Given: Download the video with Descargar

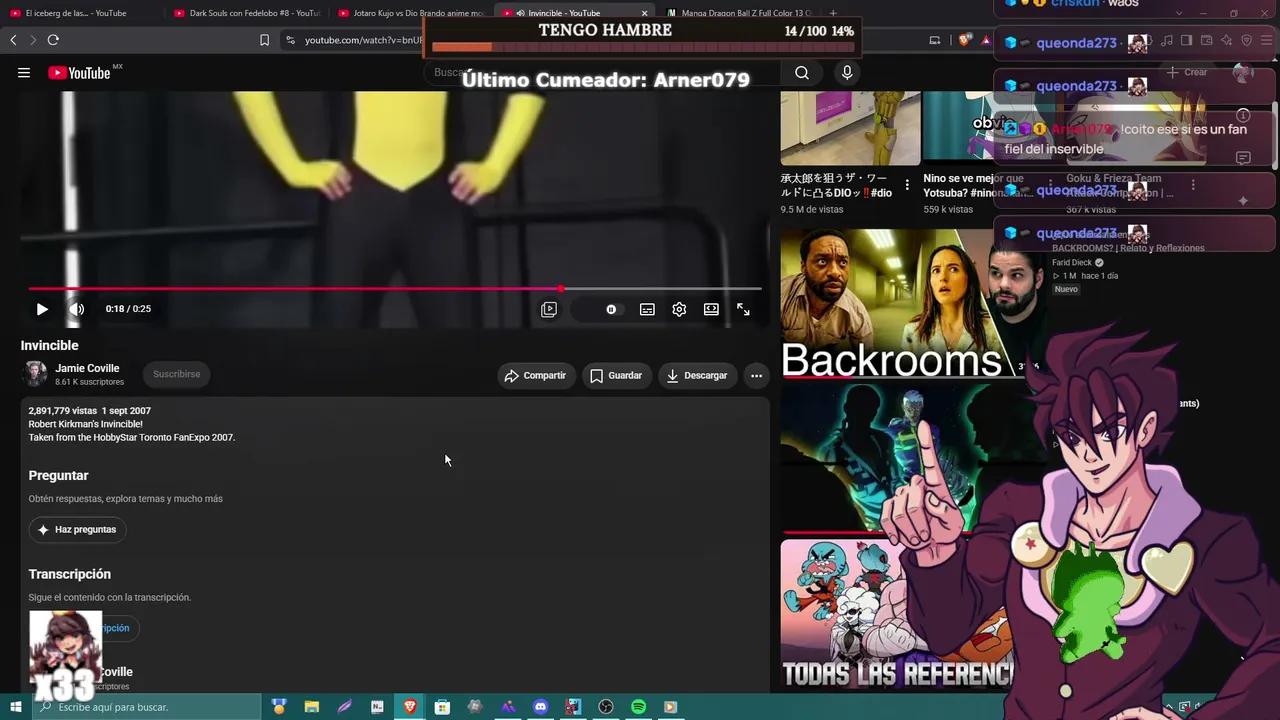Looking at the screenshot, I should (697, 375).
